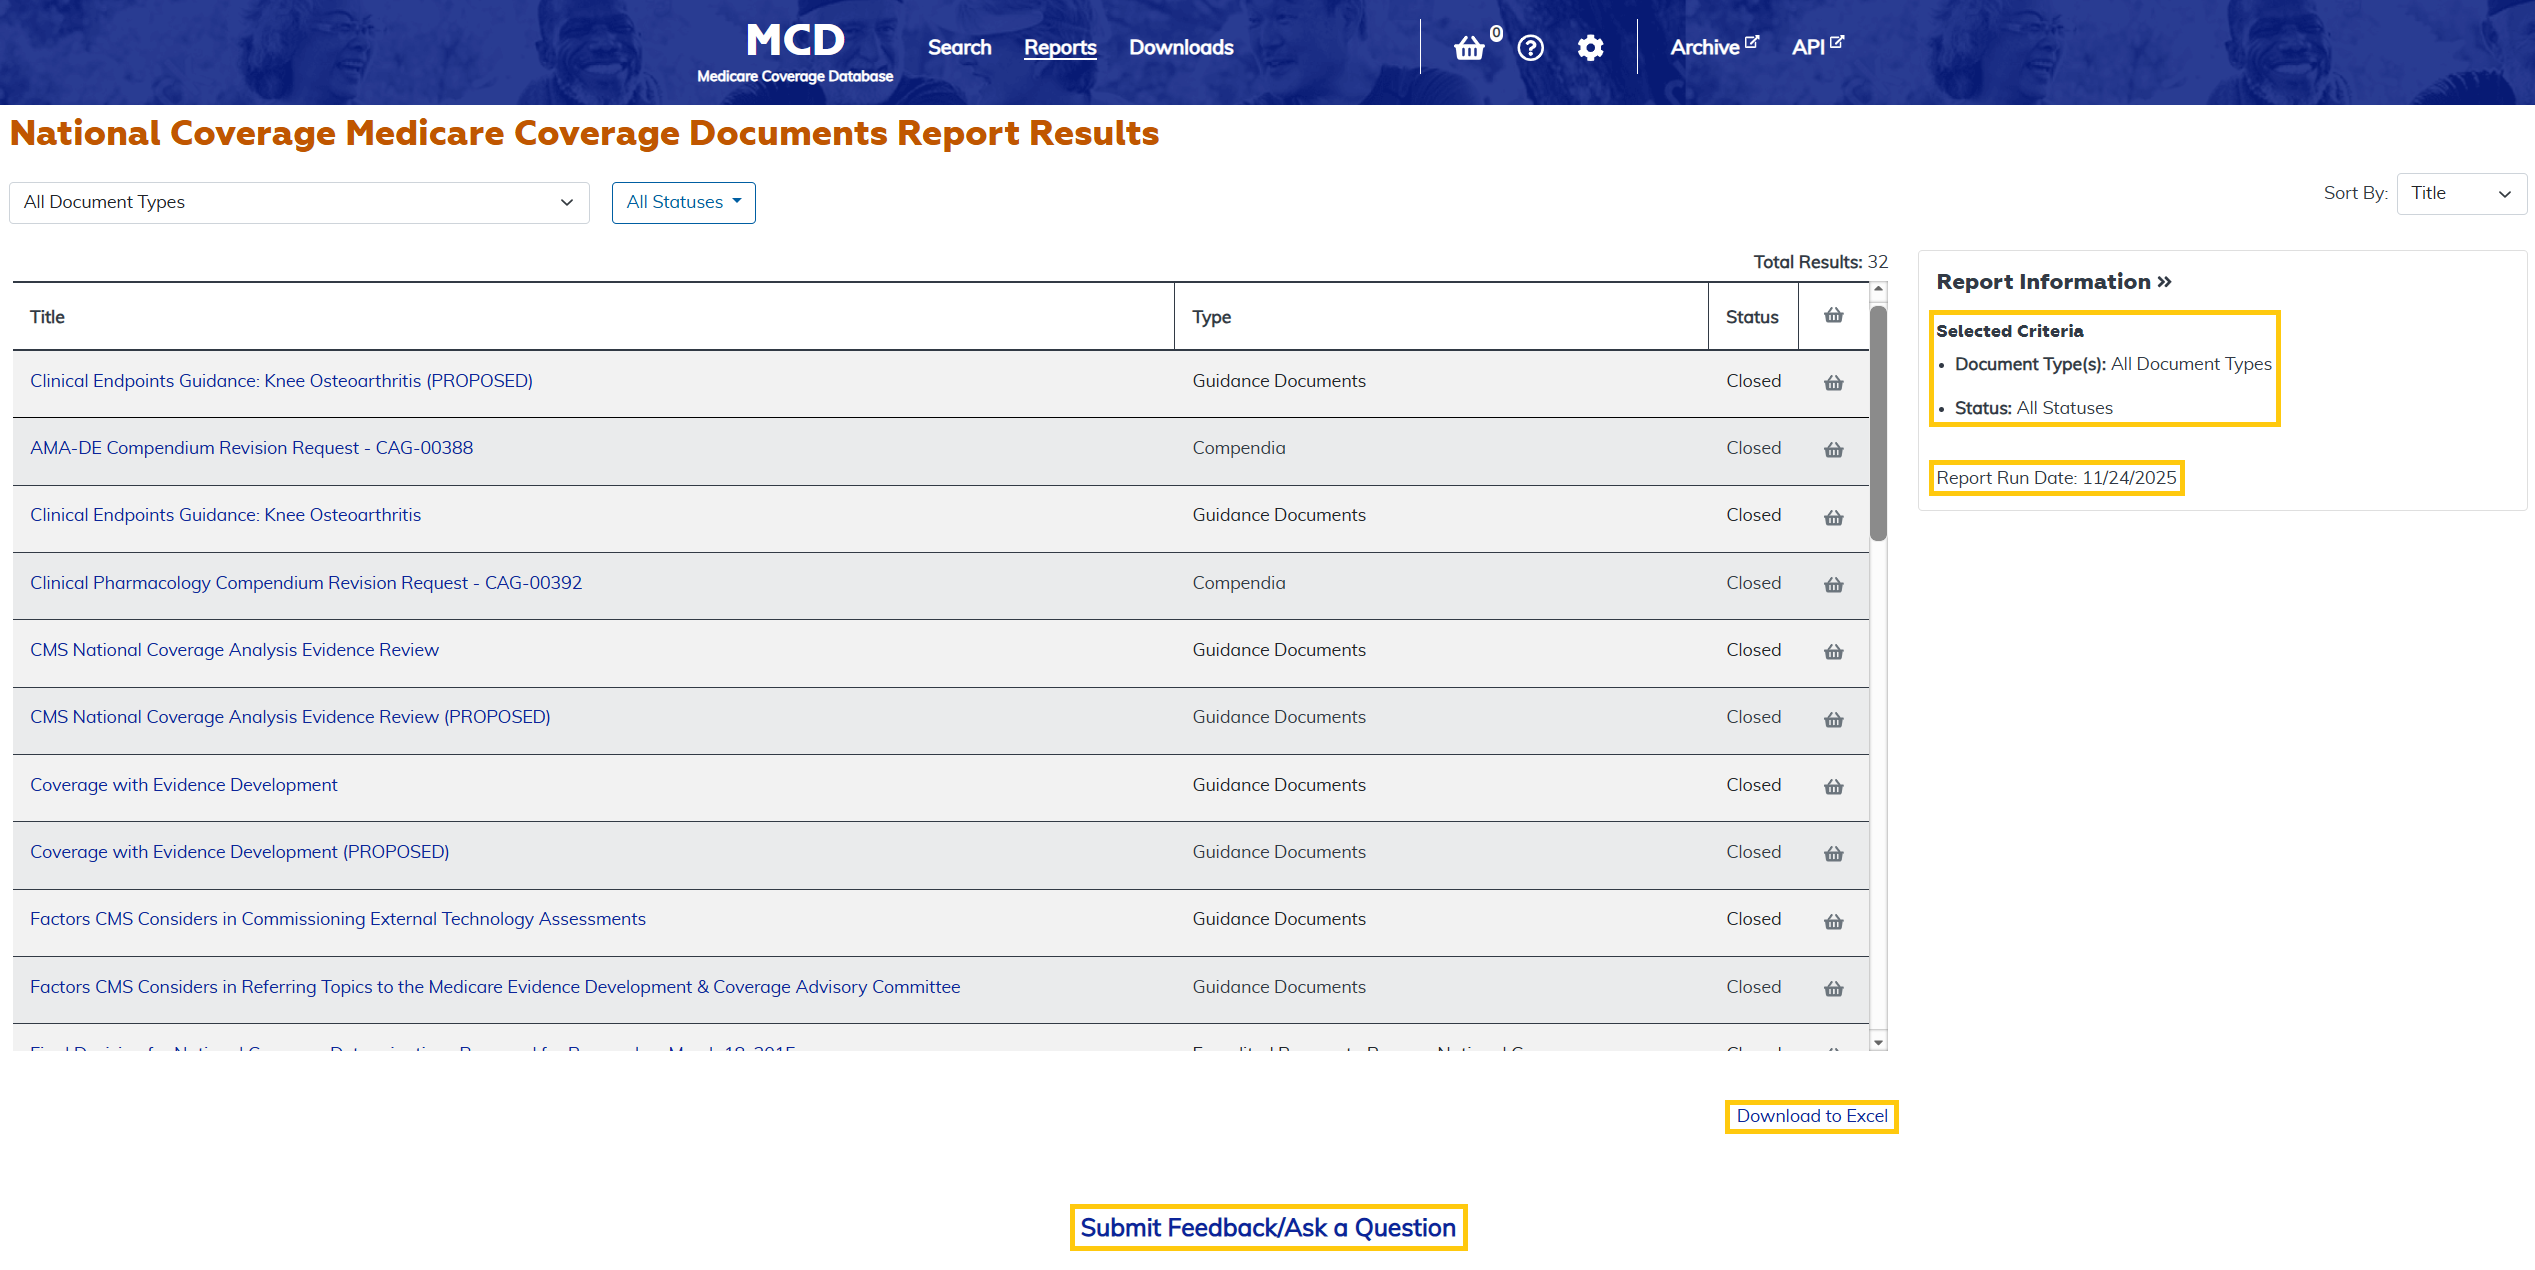
Task: Click the basket icon in the table header
Action: click(1833, 315)
